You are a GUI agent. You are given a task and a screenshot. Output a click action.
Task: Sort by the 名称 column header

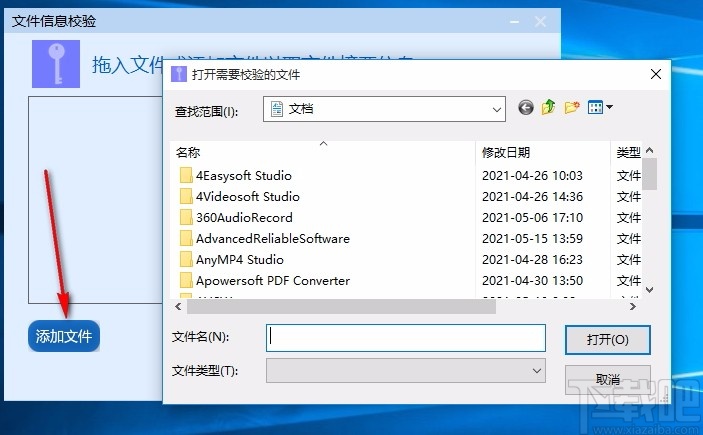[x=188, y=152]
